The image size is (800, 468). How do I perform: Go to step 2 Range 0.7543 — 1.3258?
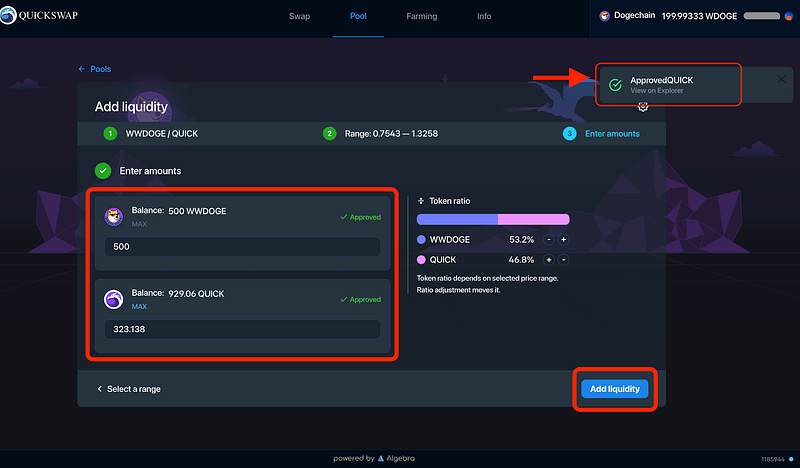pyautogui.click(x=381, y=134)
